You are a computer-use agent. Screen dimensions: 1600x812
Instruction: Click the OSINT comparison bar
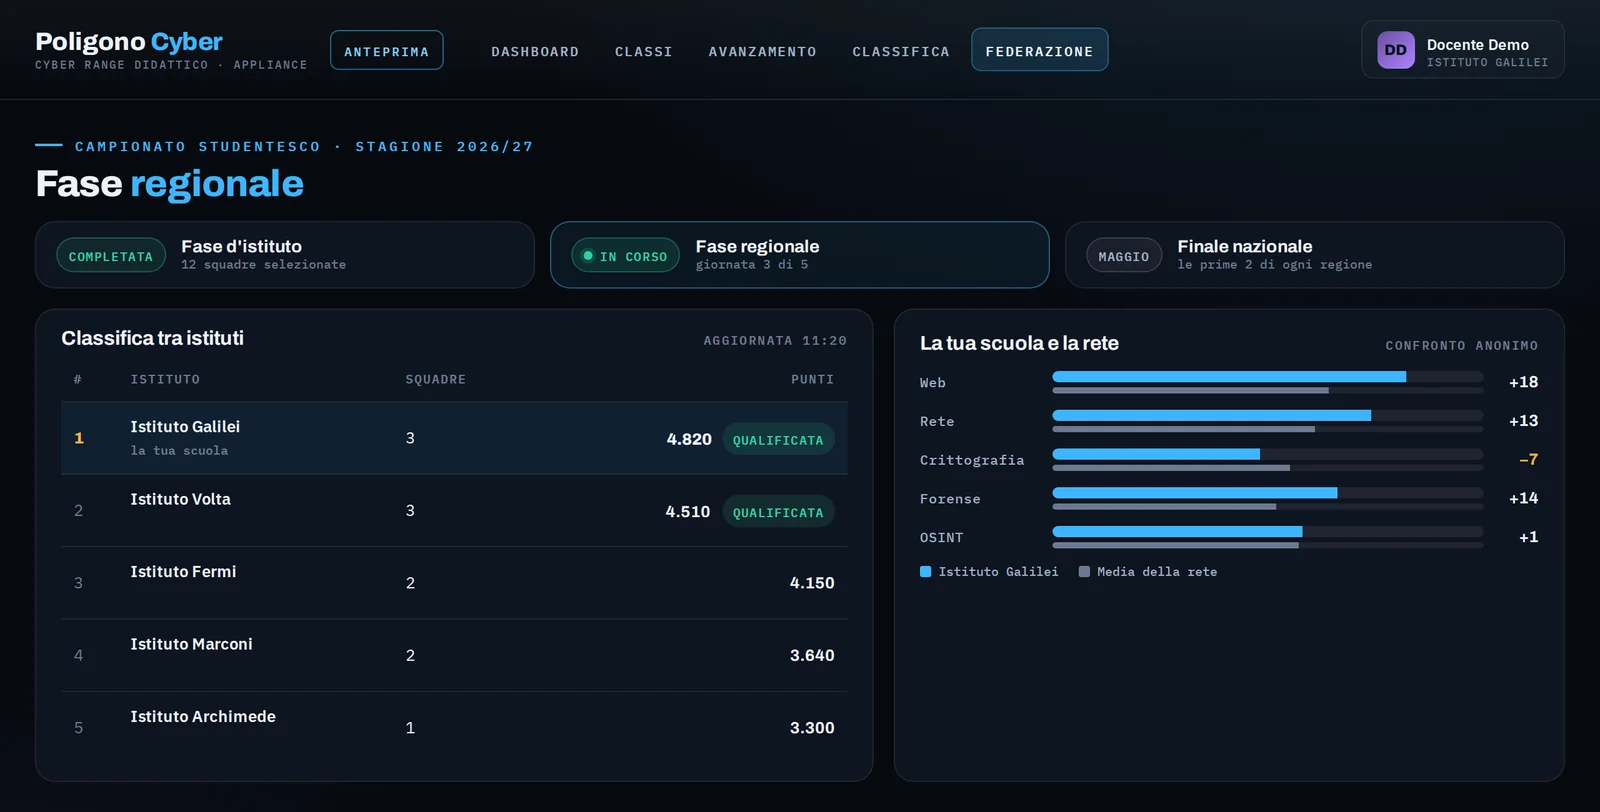point(1268,537)
